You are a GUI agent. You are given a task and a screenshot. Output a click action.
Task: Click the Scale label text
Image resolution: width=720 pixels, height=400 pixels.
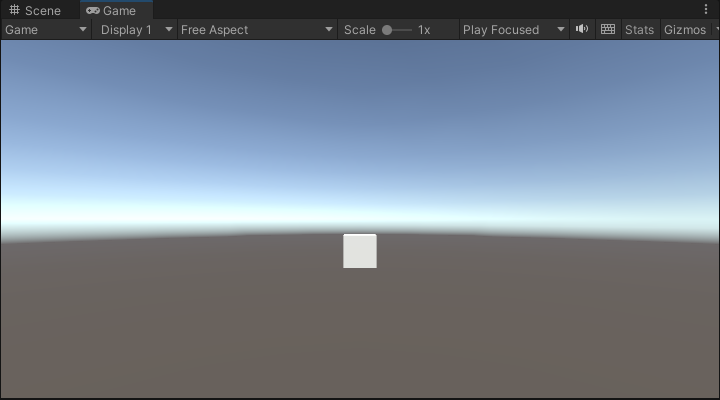click(x=359, y=29)
